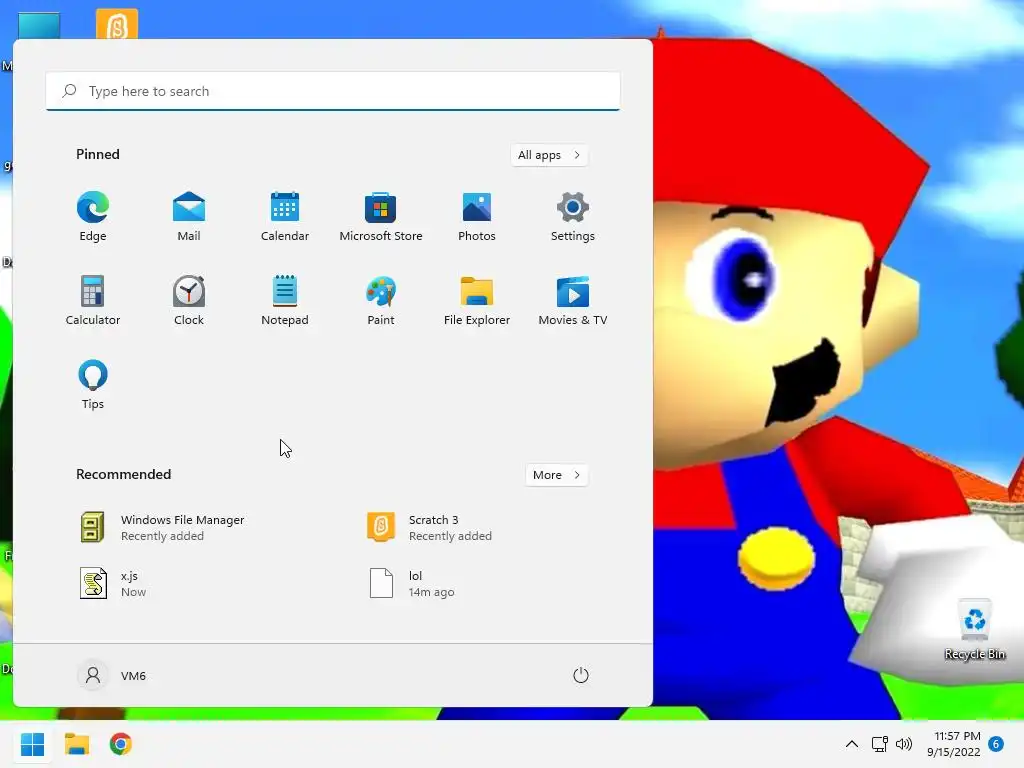Open the clock showing 11:57 PM

954,744
